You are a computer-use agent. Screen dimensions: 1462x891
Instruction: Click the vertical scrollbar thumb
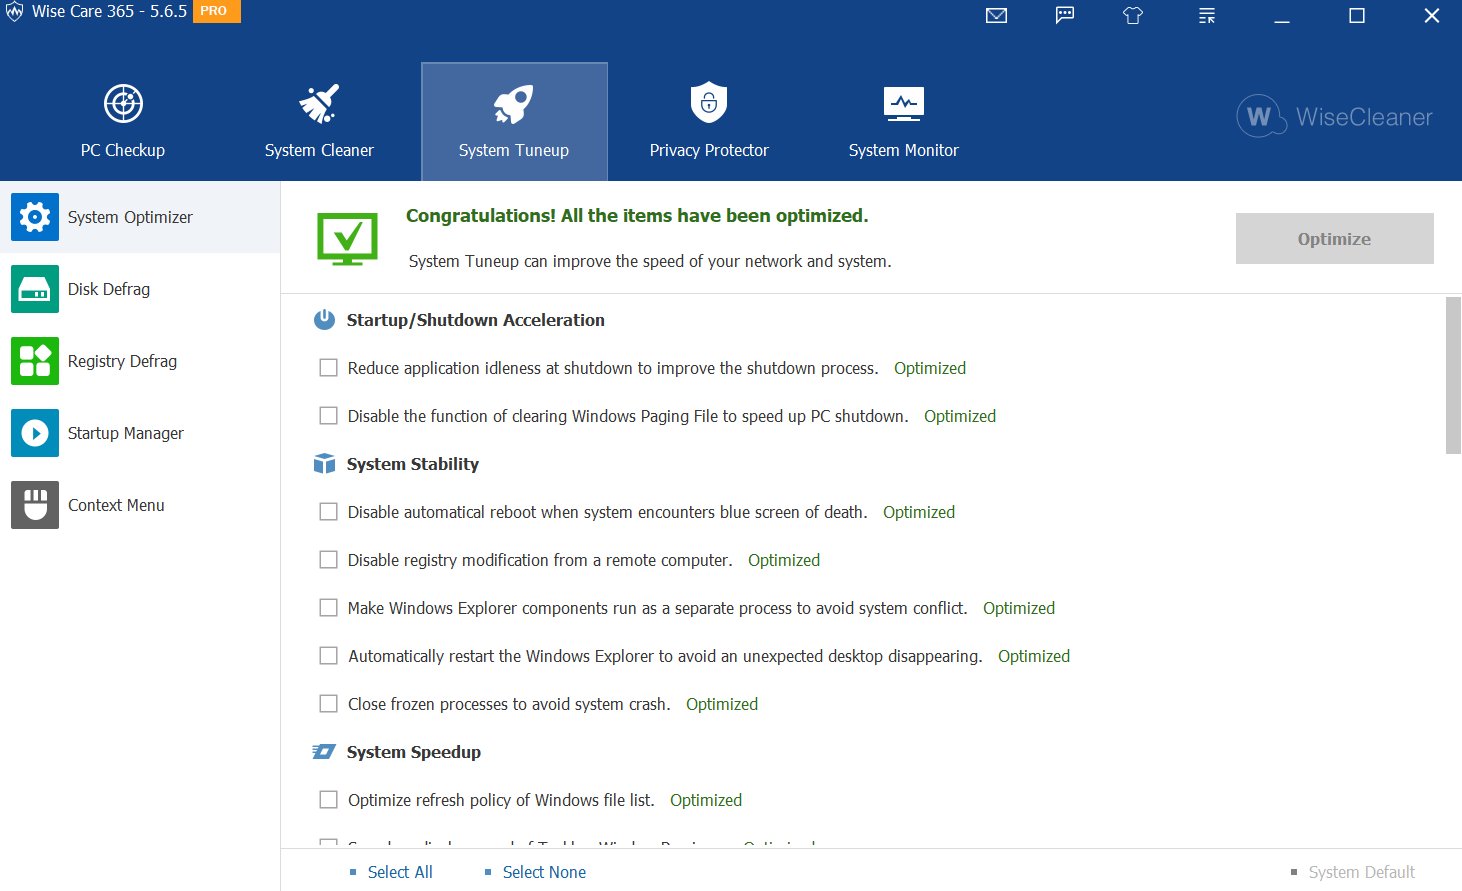click(x=1453, y=375)
